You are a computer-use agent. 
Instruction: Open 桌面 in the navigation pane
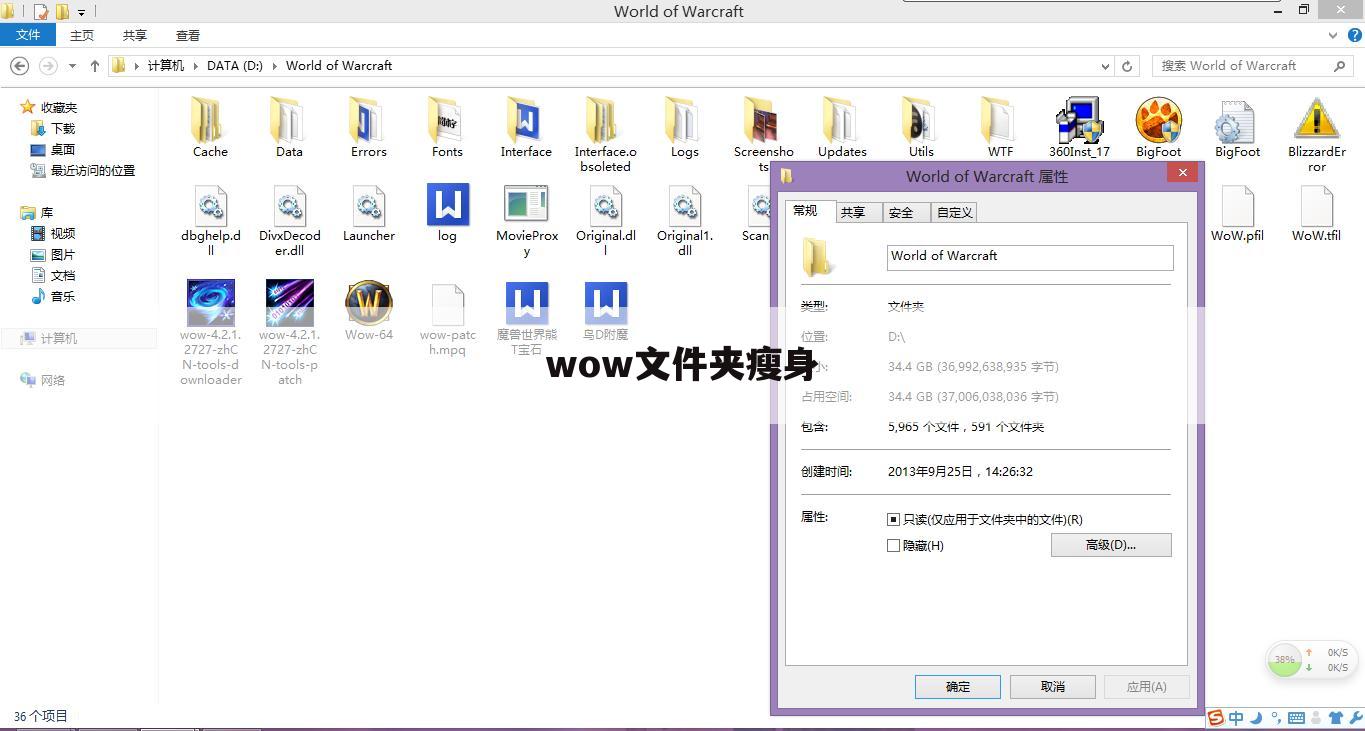pos(53,150)
